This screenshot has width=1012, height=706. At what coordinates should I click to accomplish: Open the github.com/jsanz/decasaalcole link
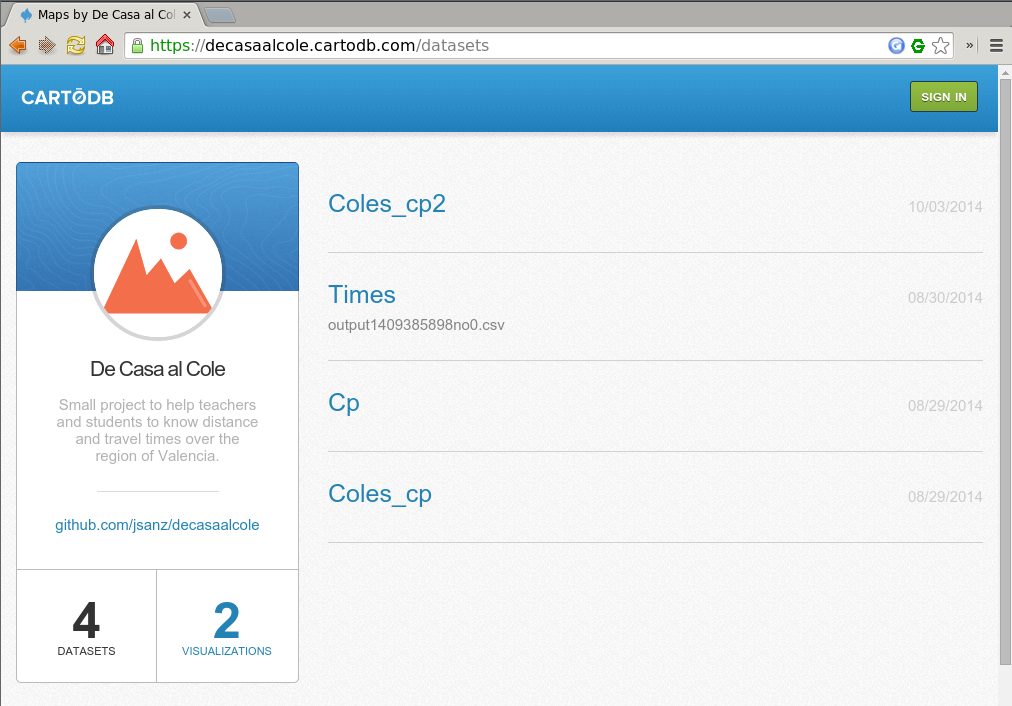[x=157, y=525]
